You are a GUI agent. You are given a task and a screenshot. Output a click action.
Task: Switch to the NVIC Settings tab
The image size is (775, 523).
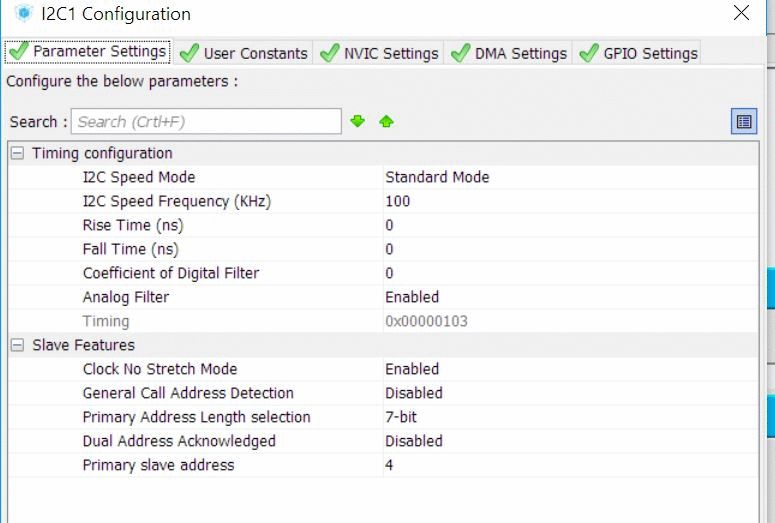[x=379, y=53]
